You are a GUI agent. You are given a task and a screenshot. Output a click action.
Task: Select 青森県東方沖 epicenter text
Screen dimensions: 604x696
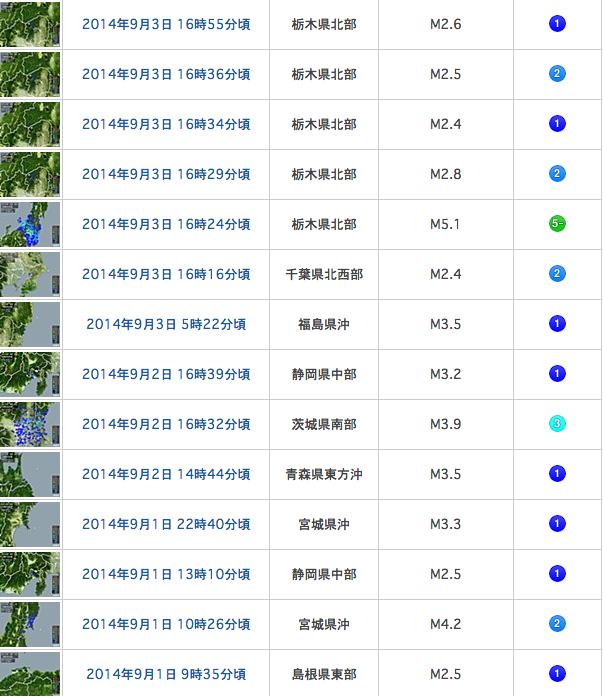(324, 474)
